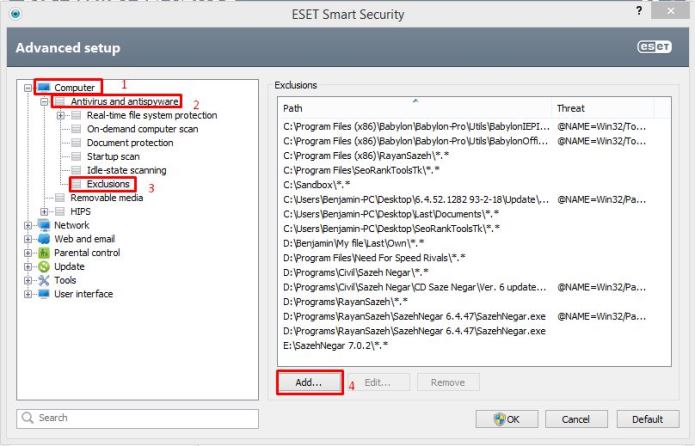Click the help question mark in title bar
Image resolution: width=695 pixels, height=446 pixels.
[639, 11]
